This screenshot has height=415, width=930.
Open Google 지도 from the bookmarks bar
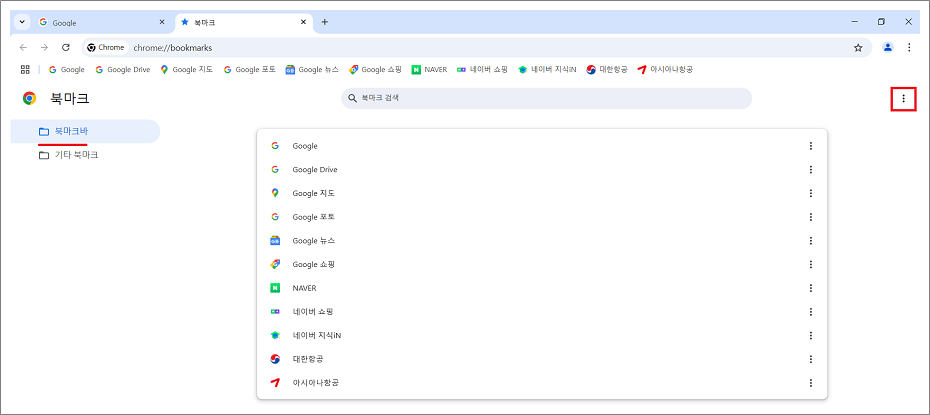click(185, 69)
